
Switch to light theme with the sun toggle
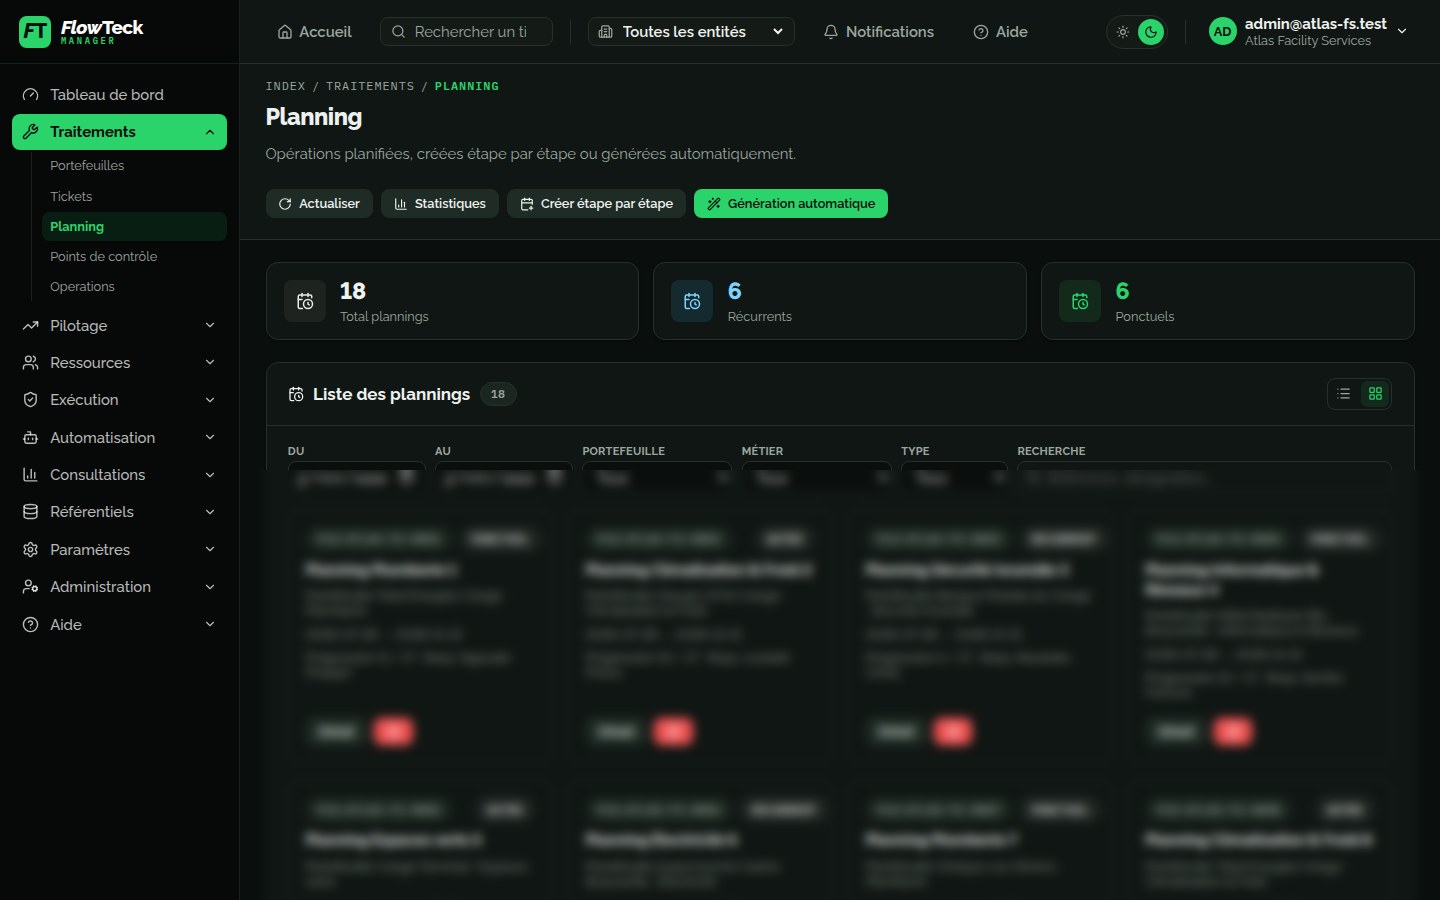1123,32
